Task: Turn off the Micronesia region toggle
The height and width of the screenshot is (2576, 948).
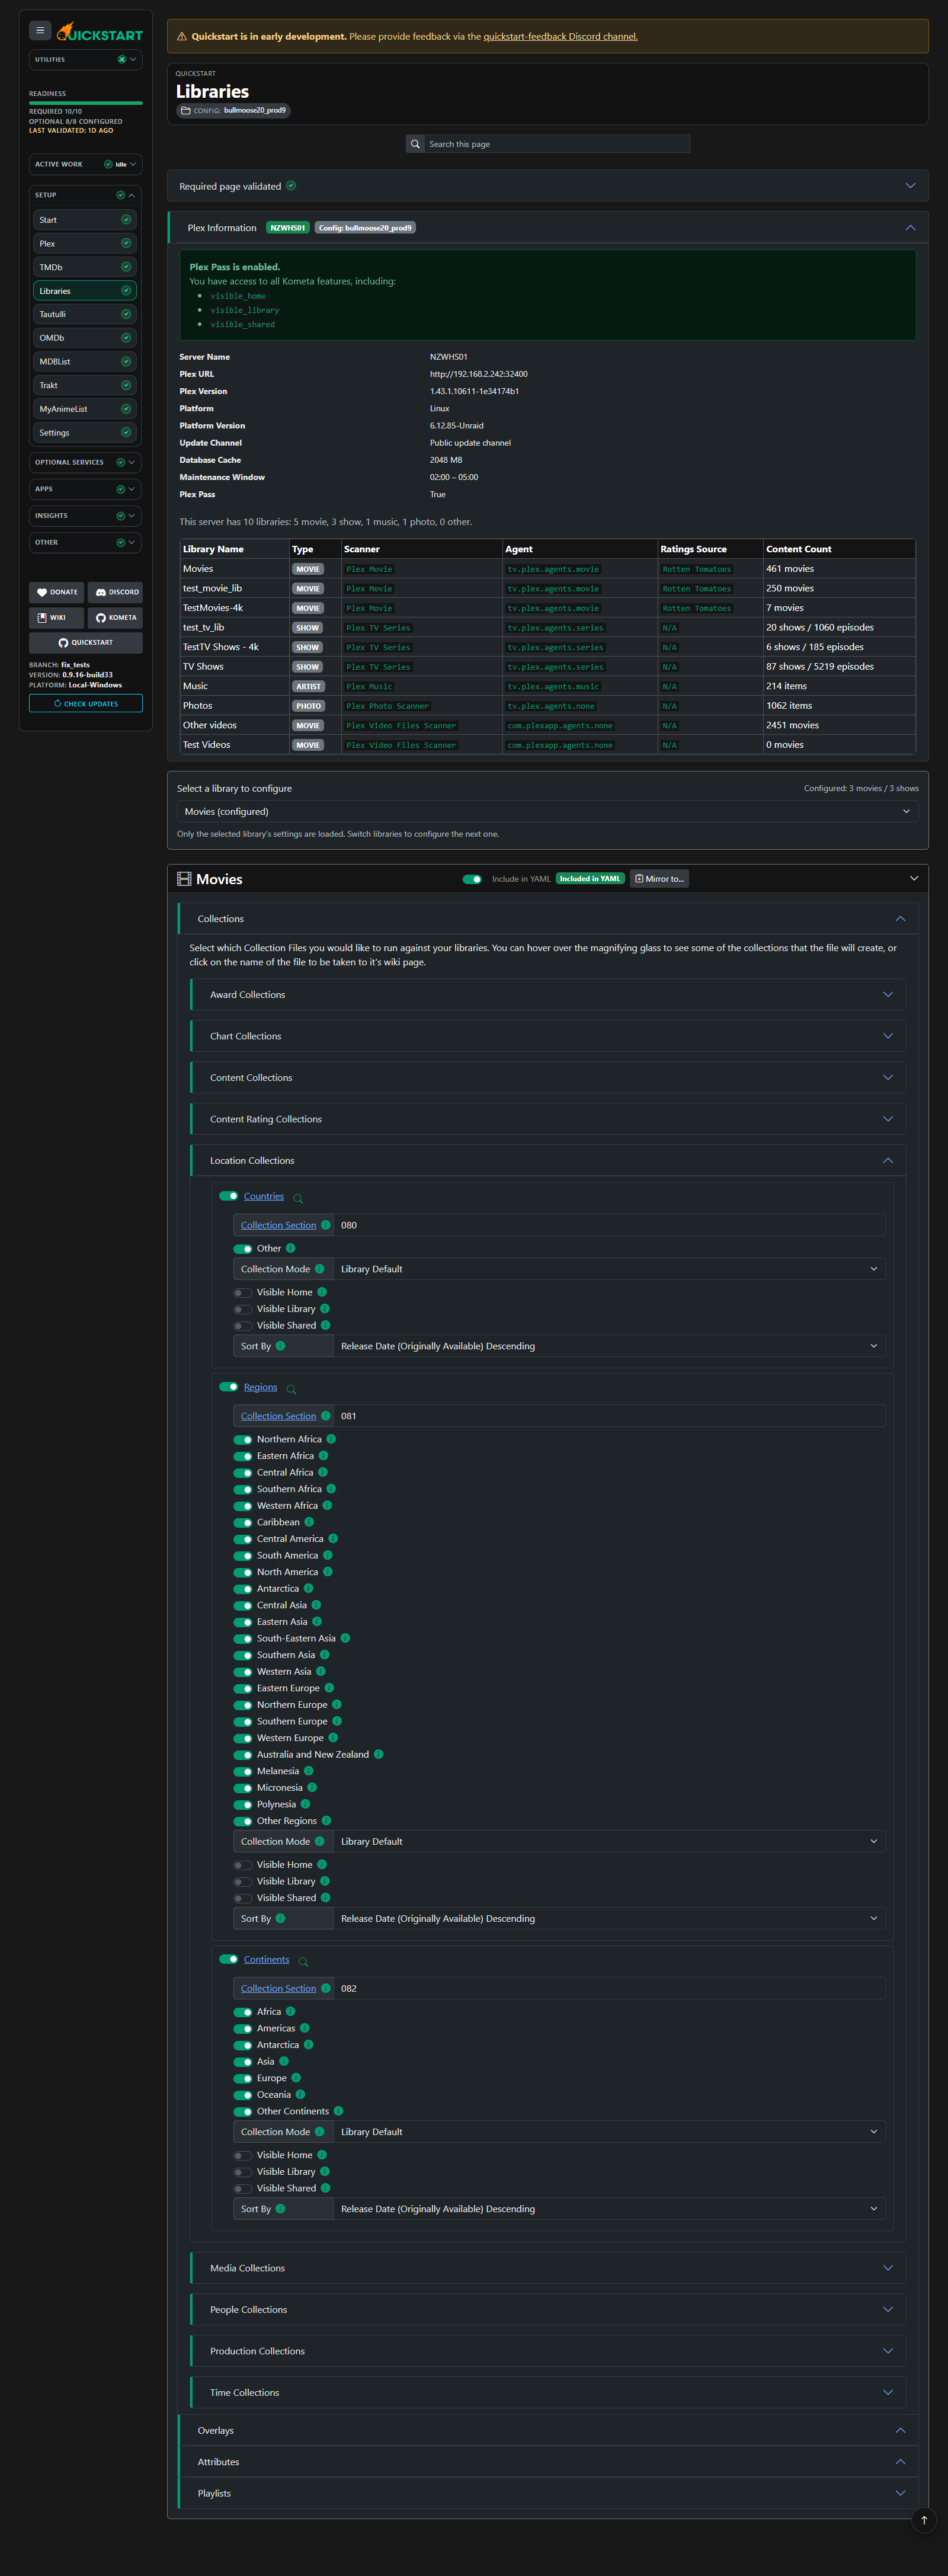Action: [243, 1788]
